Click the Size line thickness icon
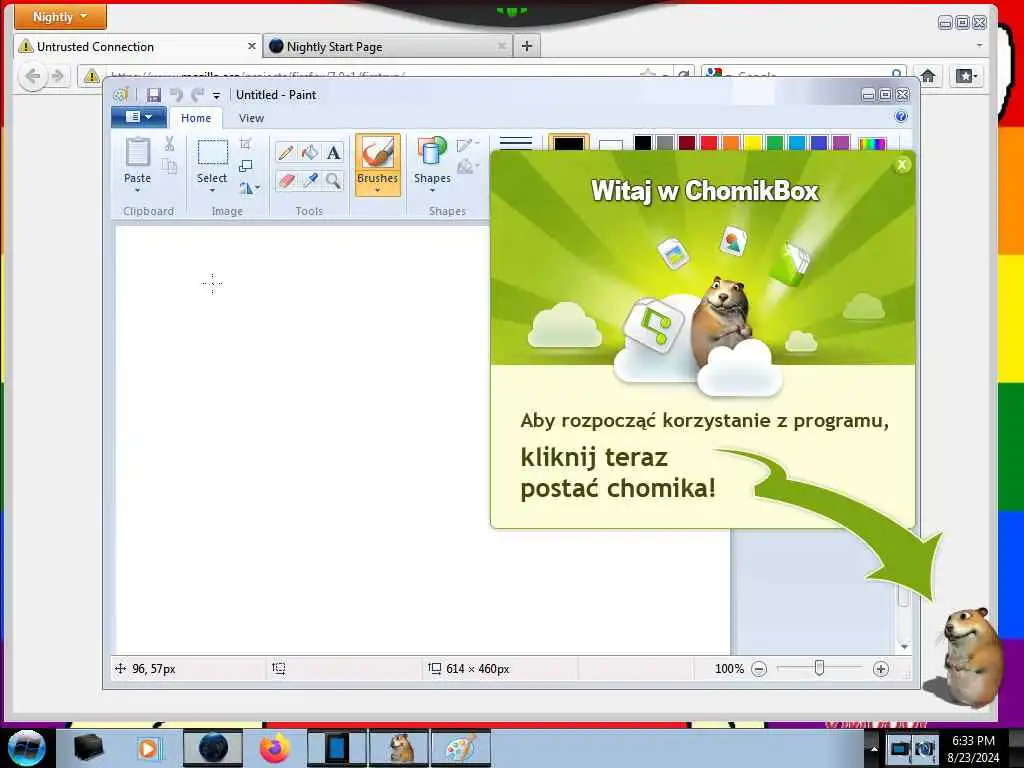This screenshot has height=768, width=1024. pos(516,142)
